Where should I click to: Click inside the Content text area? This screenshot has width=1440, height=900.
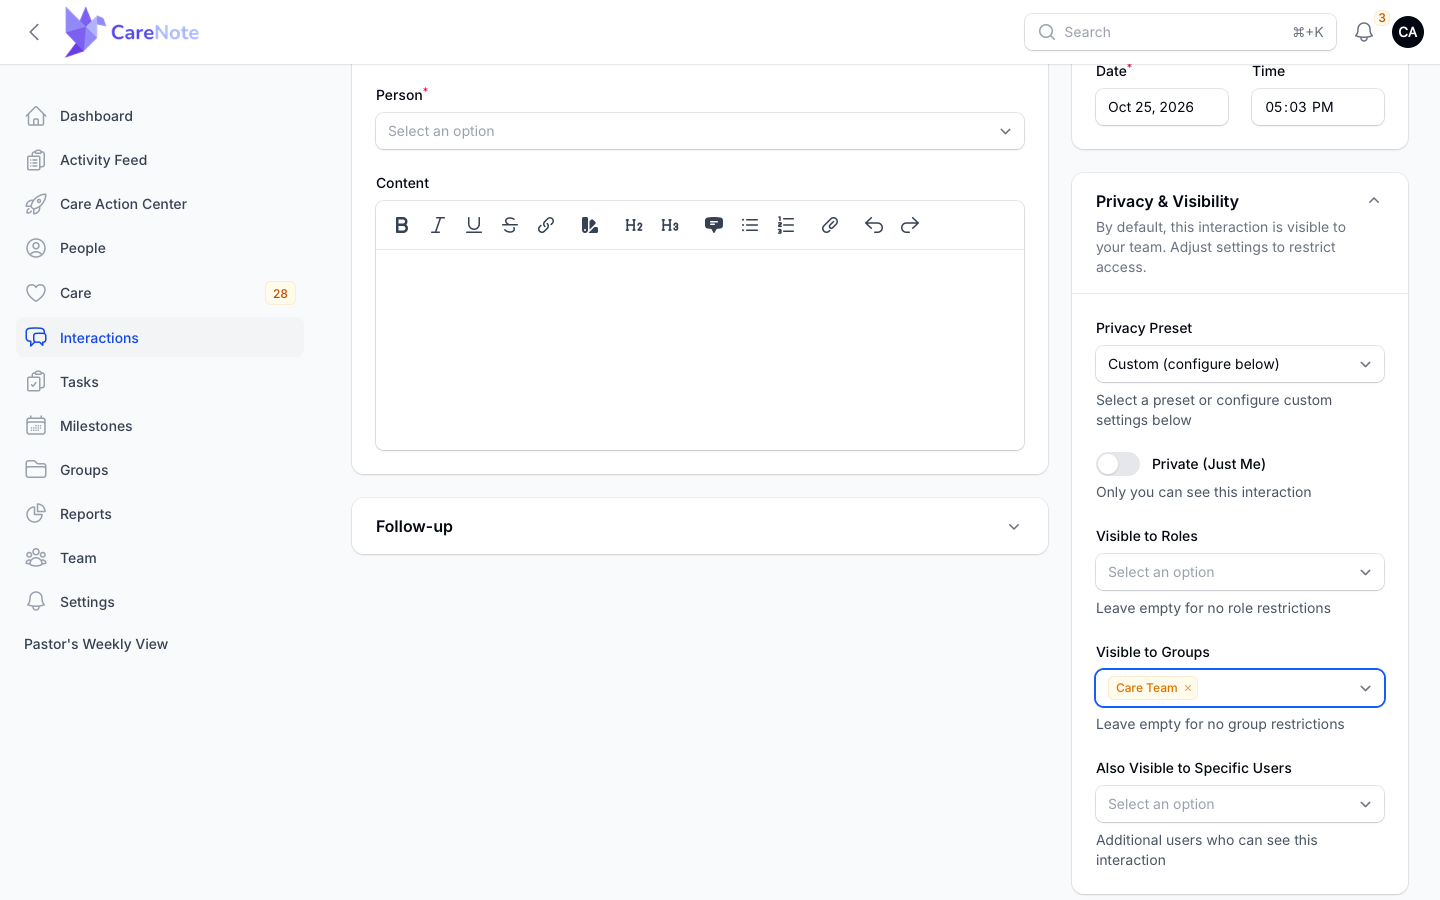coord(700,350)
